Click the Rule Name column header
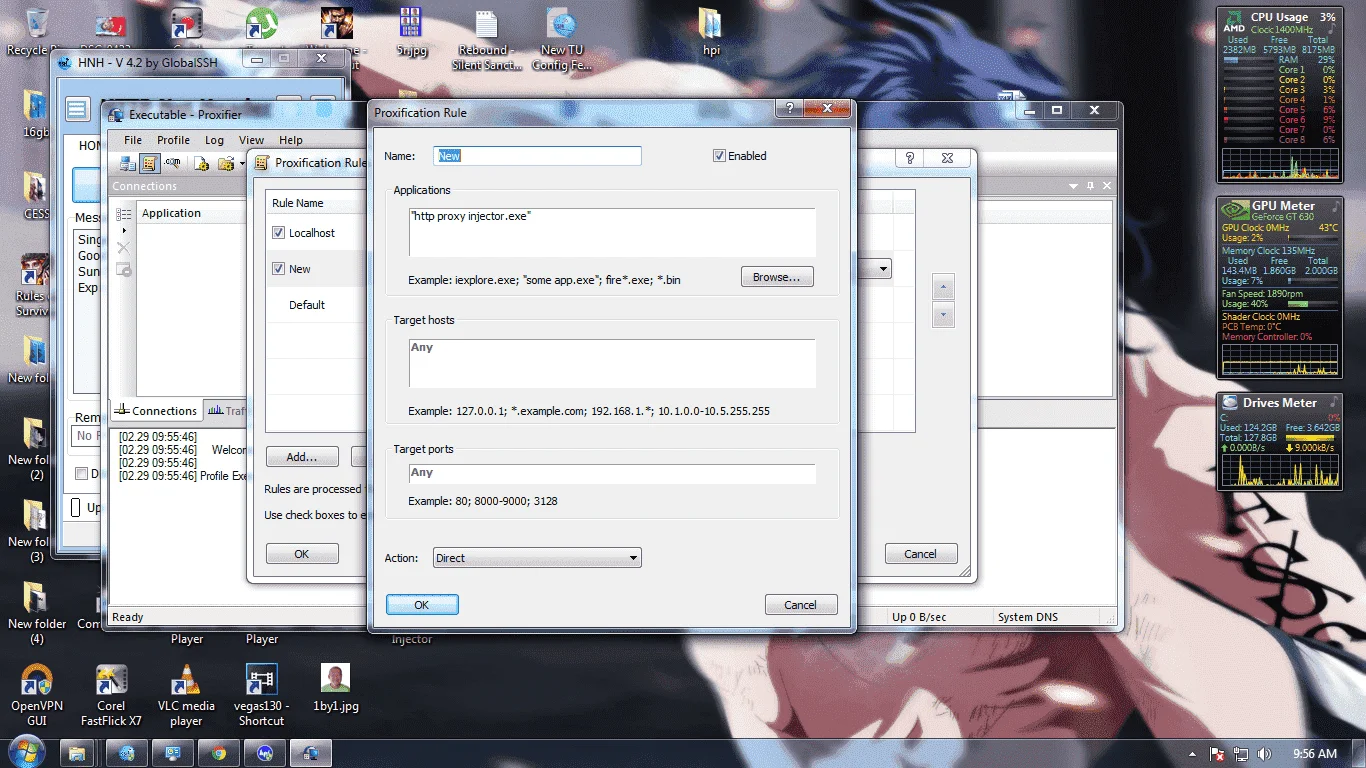1366x768 pixels. 298,203
